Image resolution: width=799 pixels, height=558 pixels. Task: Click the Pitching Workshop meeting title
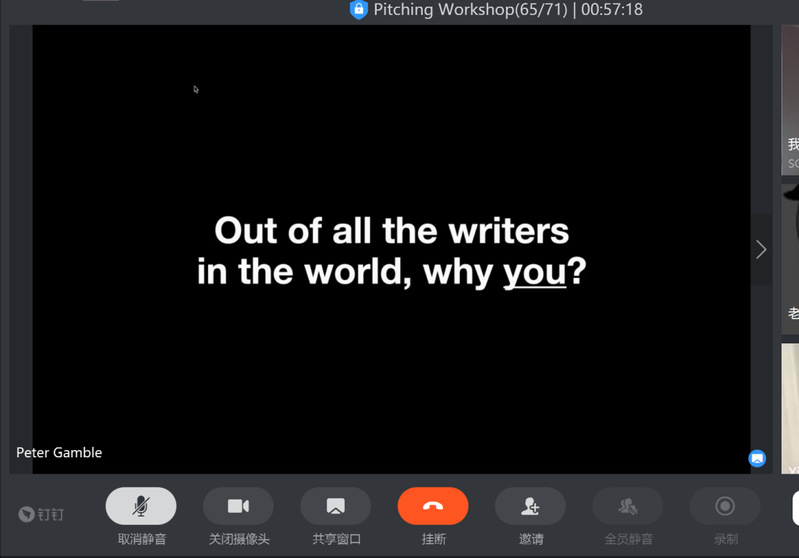[470, 10]
